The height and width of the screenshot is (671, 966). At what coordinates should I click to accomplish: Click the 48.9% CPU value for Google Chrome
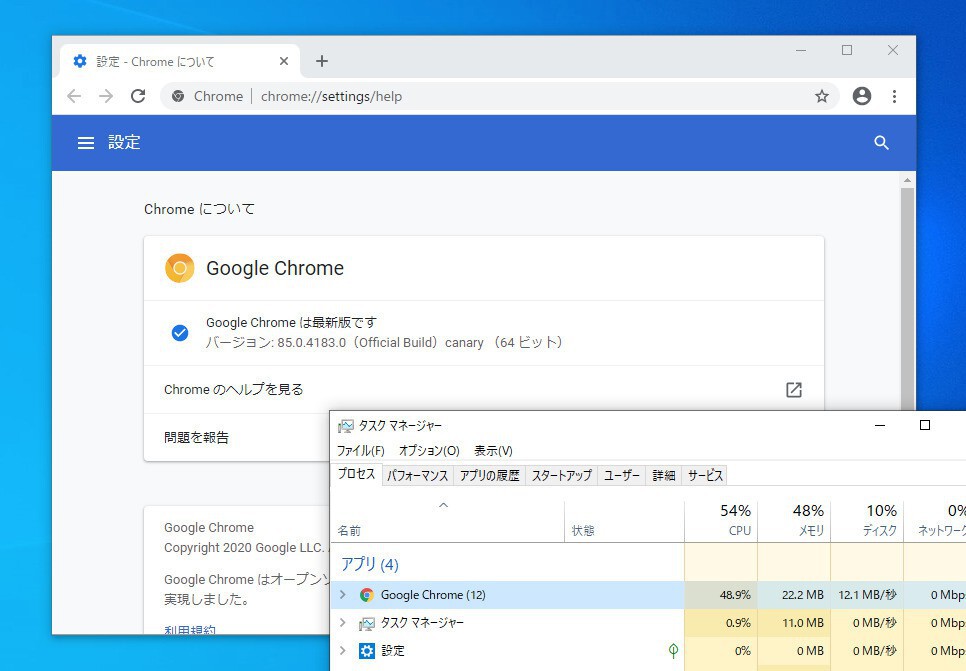click(735, 595)
